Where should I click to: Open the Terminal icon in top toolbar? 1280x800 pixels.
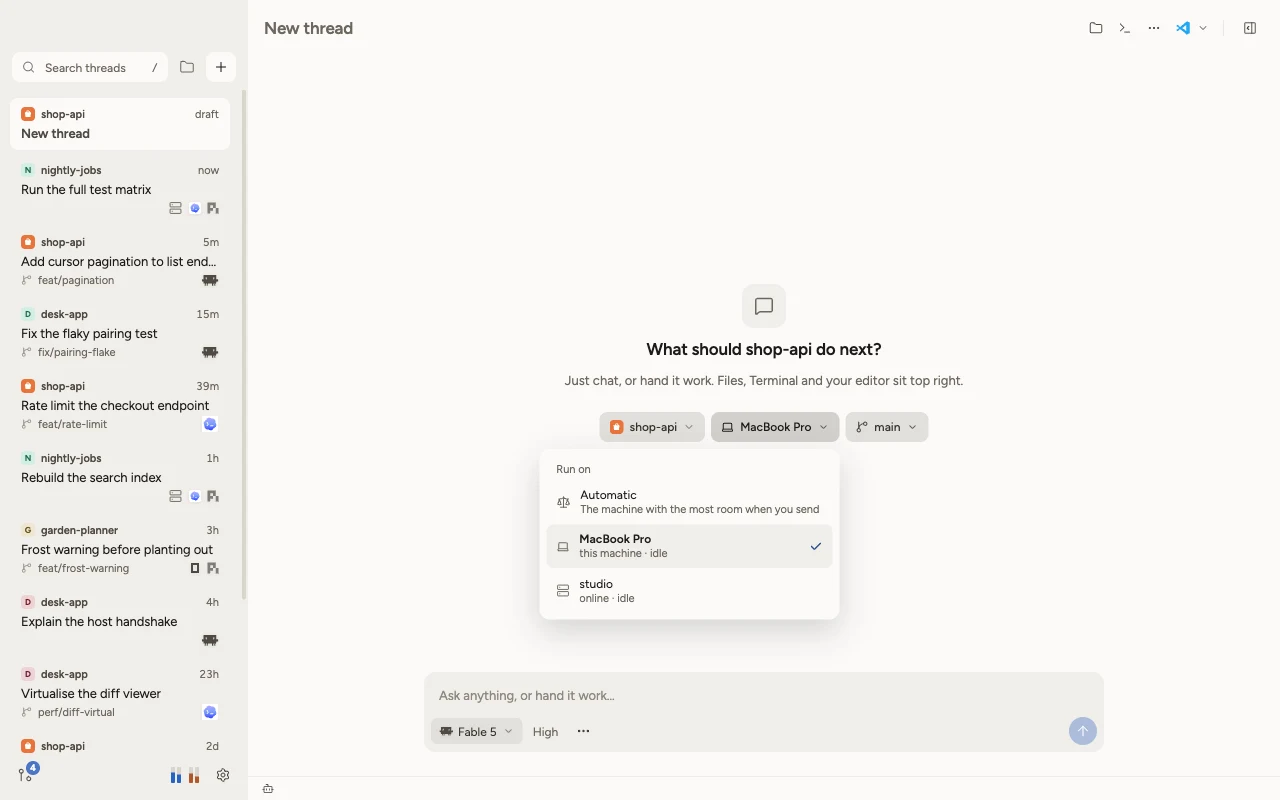(1125, 28)
